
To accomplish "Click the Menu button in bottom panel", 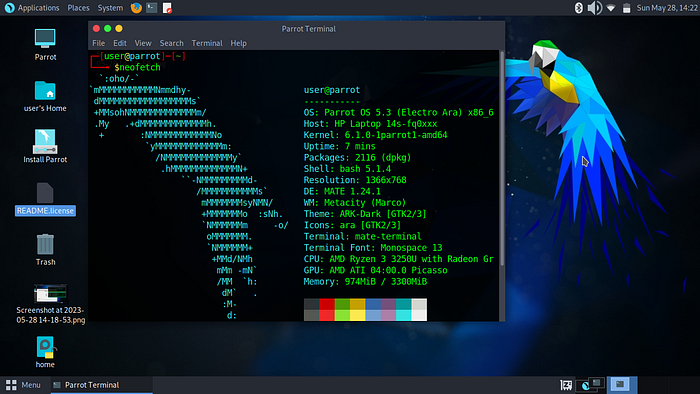I will pos(23,385).
